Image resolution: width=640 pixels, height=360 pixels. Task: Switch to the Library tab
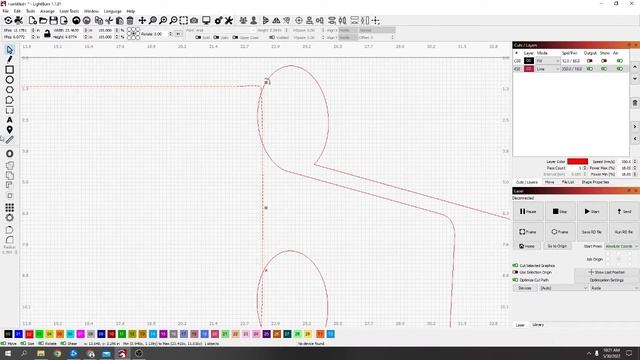tap(538, 325)
